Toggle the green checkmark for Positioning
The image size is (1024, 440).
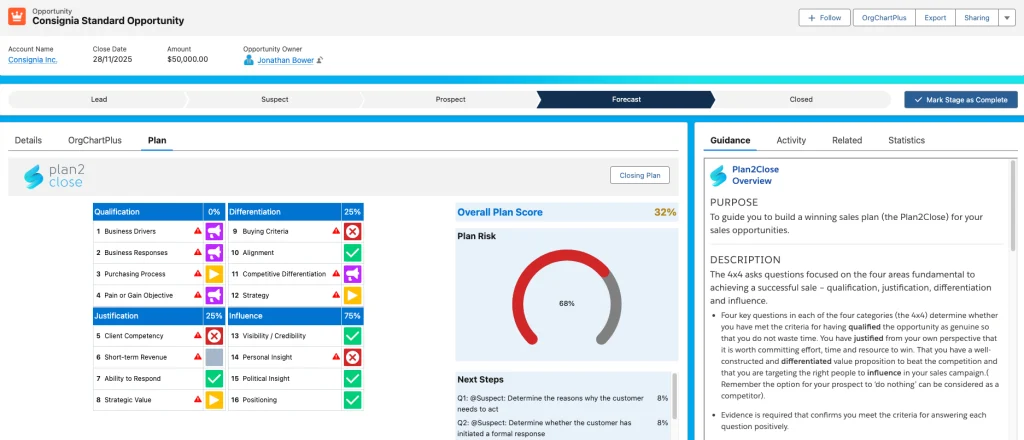coord(352,400)
